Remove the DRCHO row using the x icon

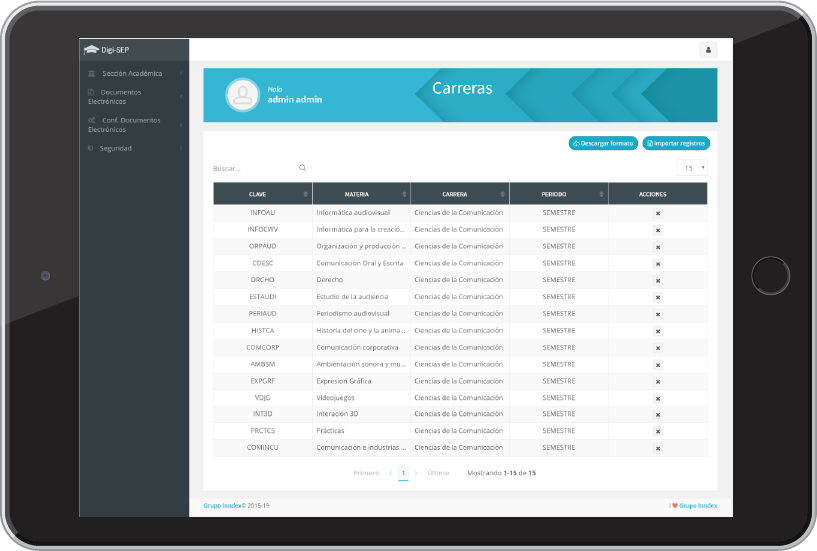[x=658, y=280]
